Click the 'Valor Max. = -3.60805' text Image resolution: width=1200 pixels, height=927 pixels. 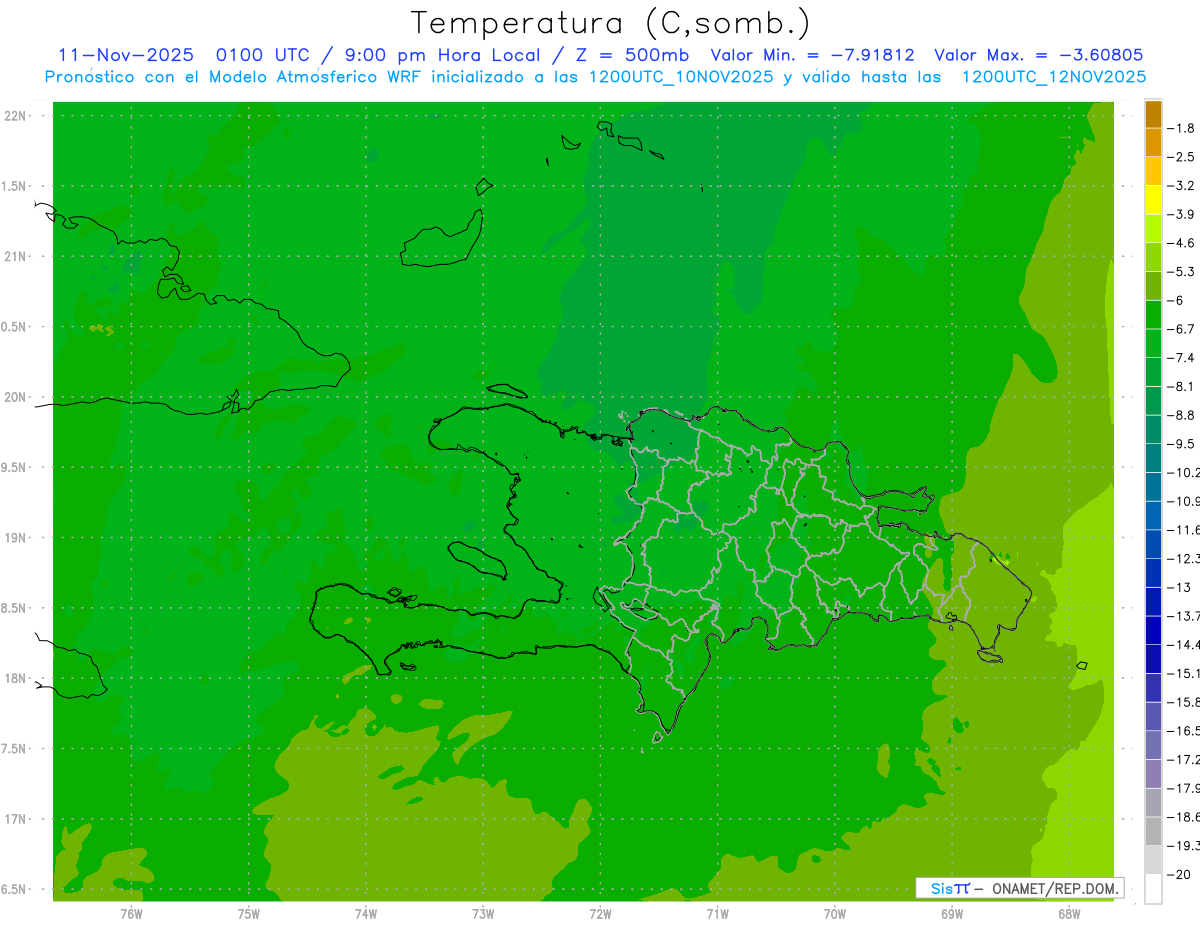point(1039,55)
